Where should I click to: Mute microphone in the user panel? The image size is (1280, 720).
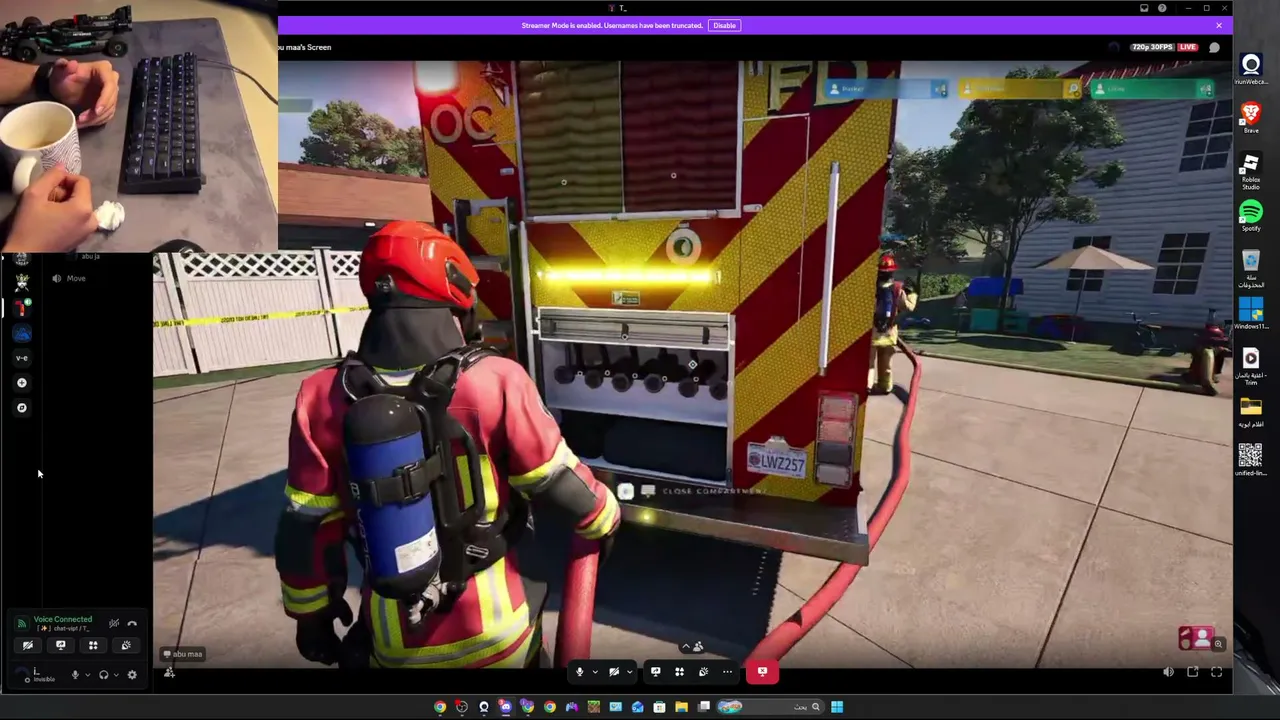[x=75, y=675]
